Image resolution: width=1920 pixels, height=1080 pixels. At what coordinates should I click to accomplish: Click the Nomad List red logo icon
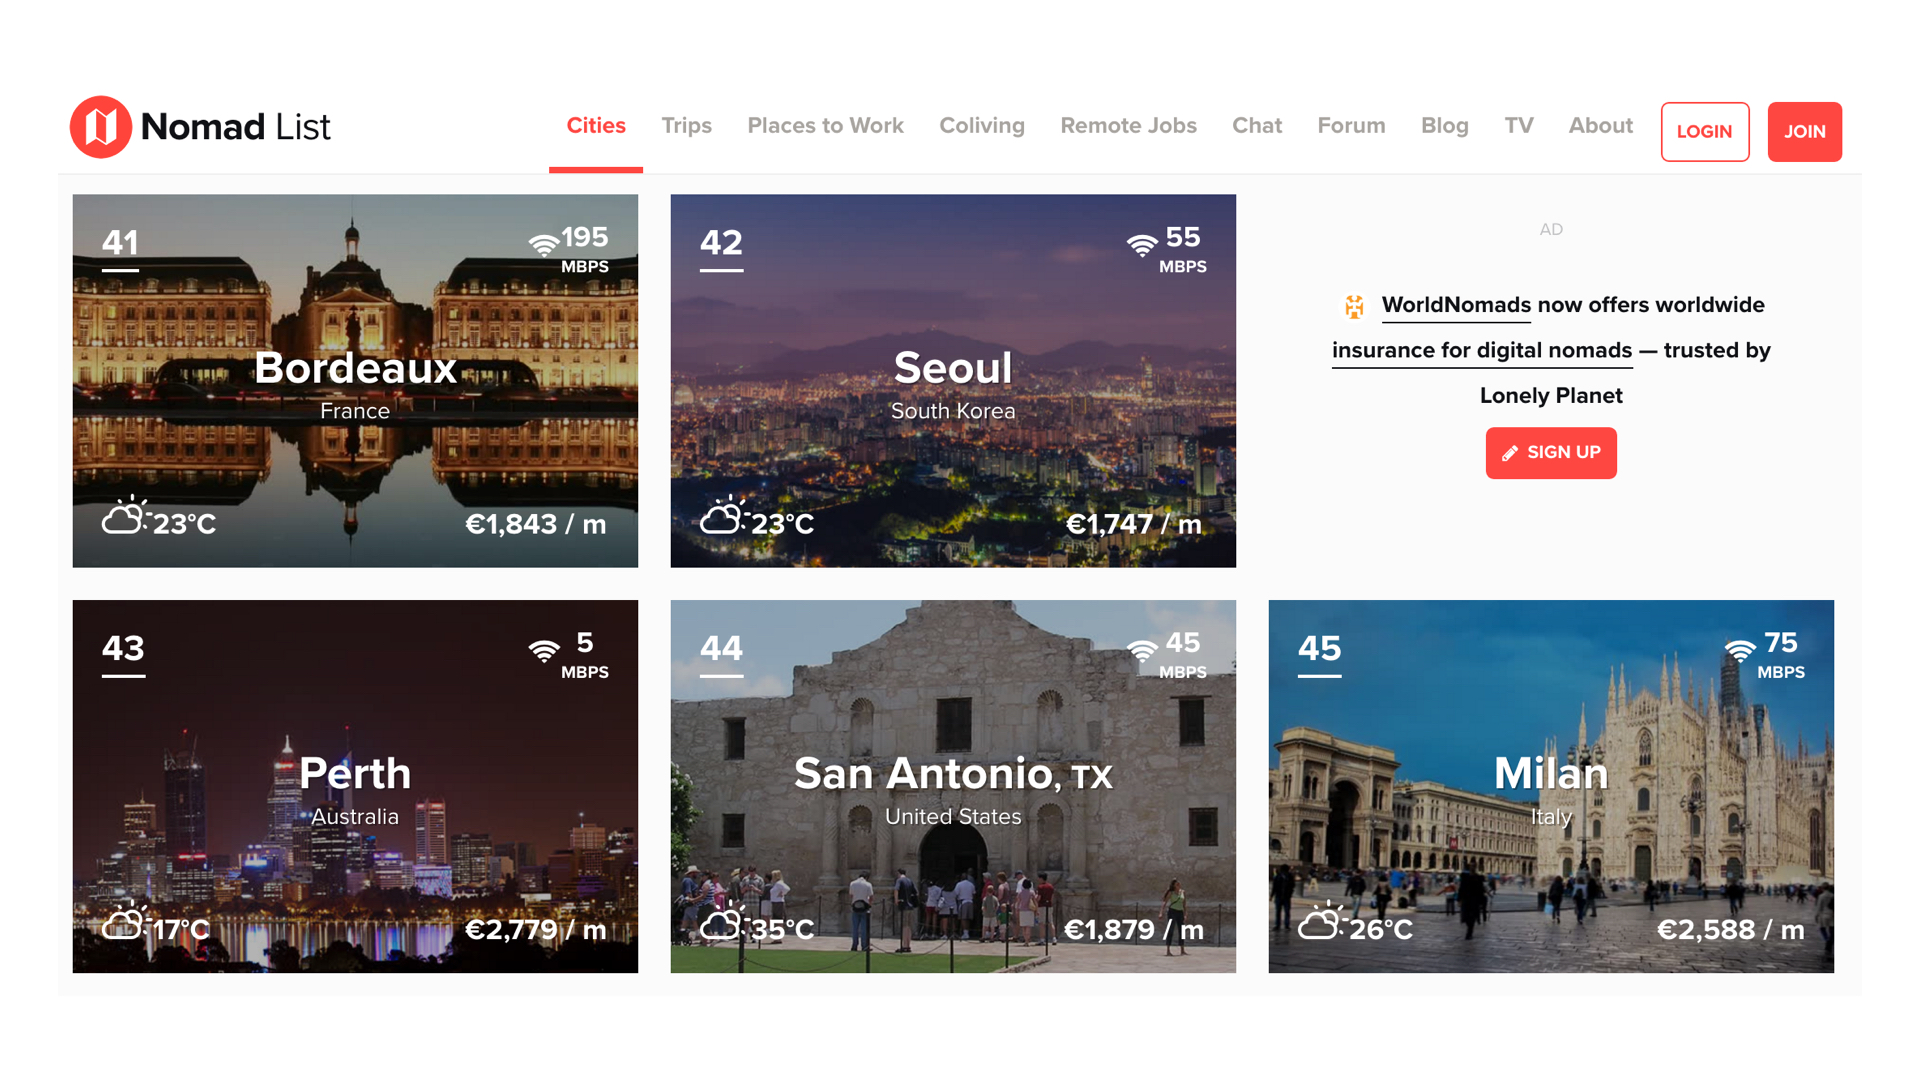[x=100, y=127]
